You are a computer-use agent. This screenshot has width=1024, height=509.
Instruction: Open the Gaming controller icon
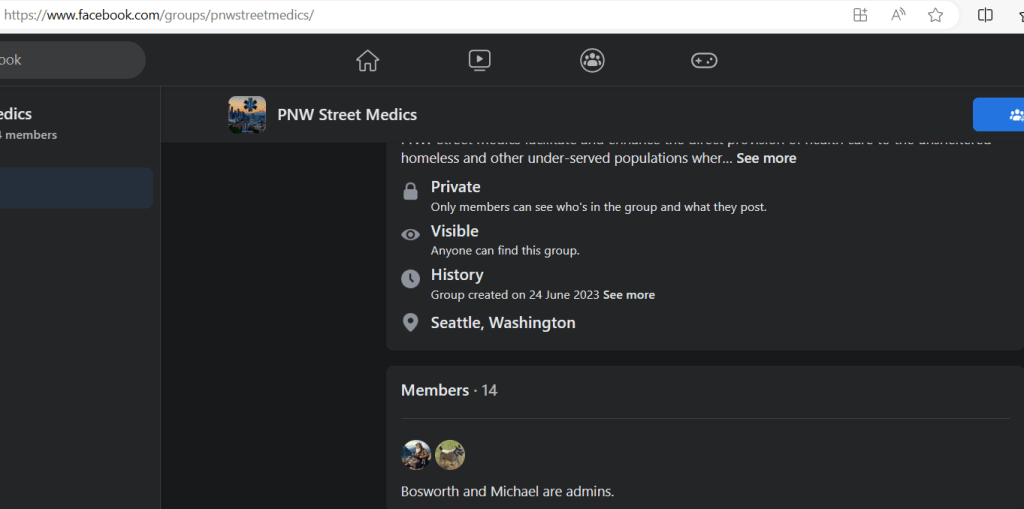pyautogui.click(x=704, y=61)
